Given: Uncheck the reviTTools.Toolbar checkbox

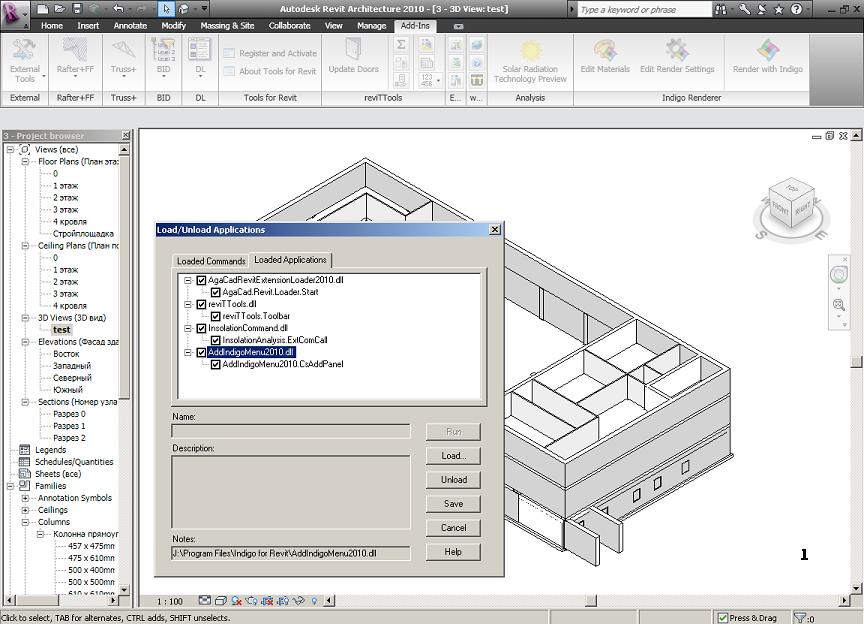Looking at the screenshot, I should (215, 316).
